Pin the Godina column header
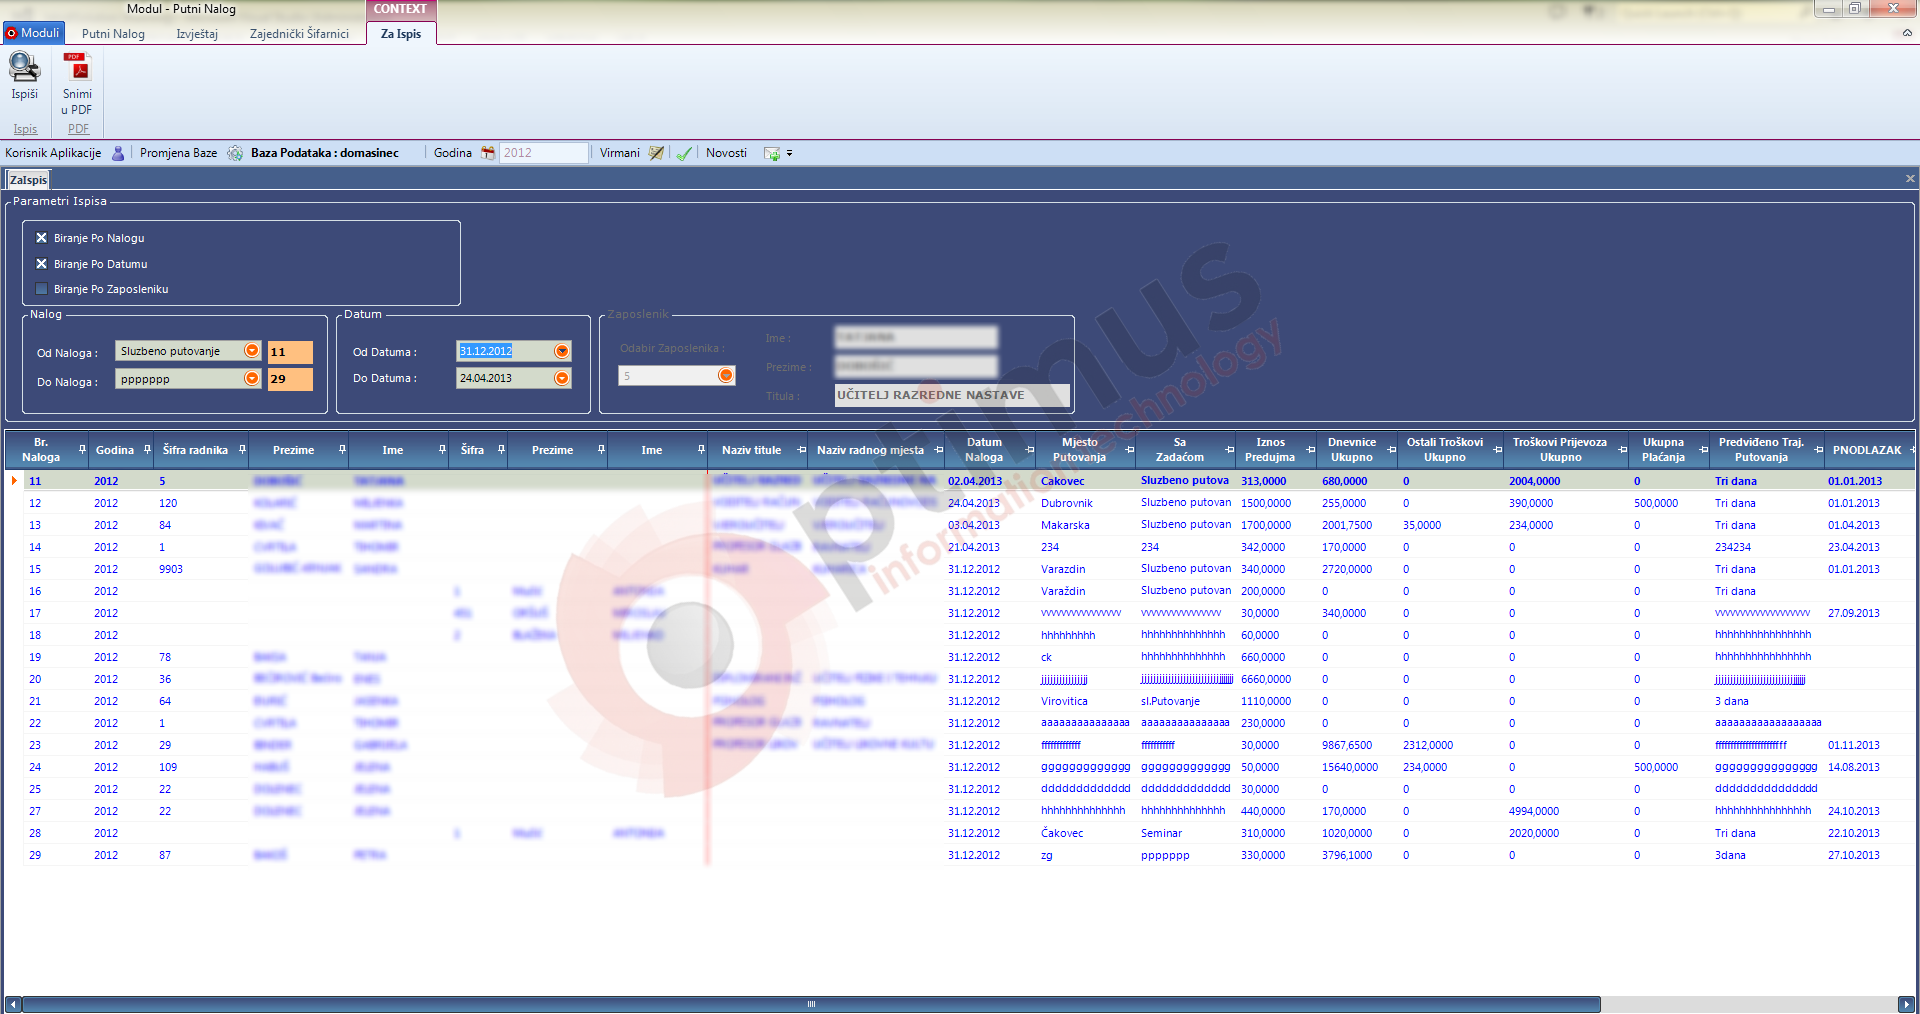This screenshot has height=1014, width=1920. [x=148, y=449]
